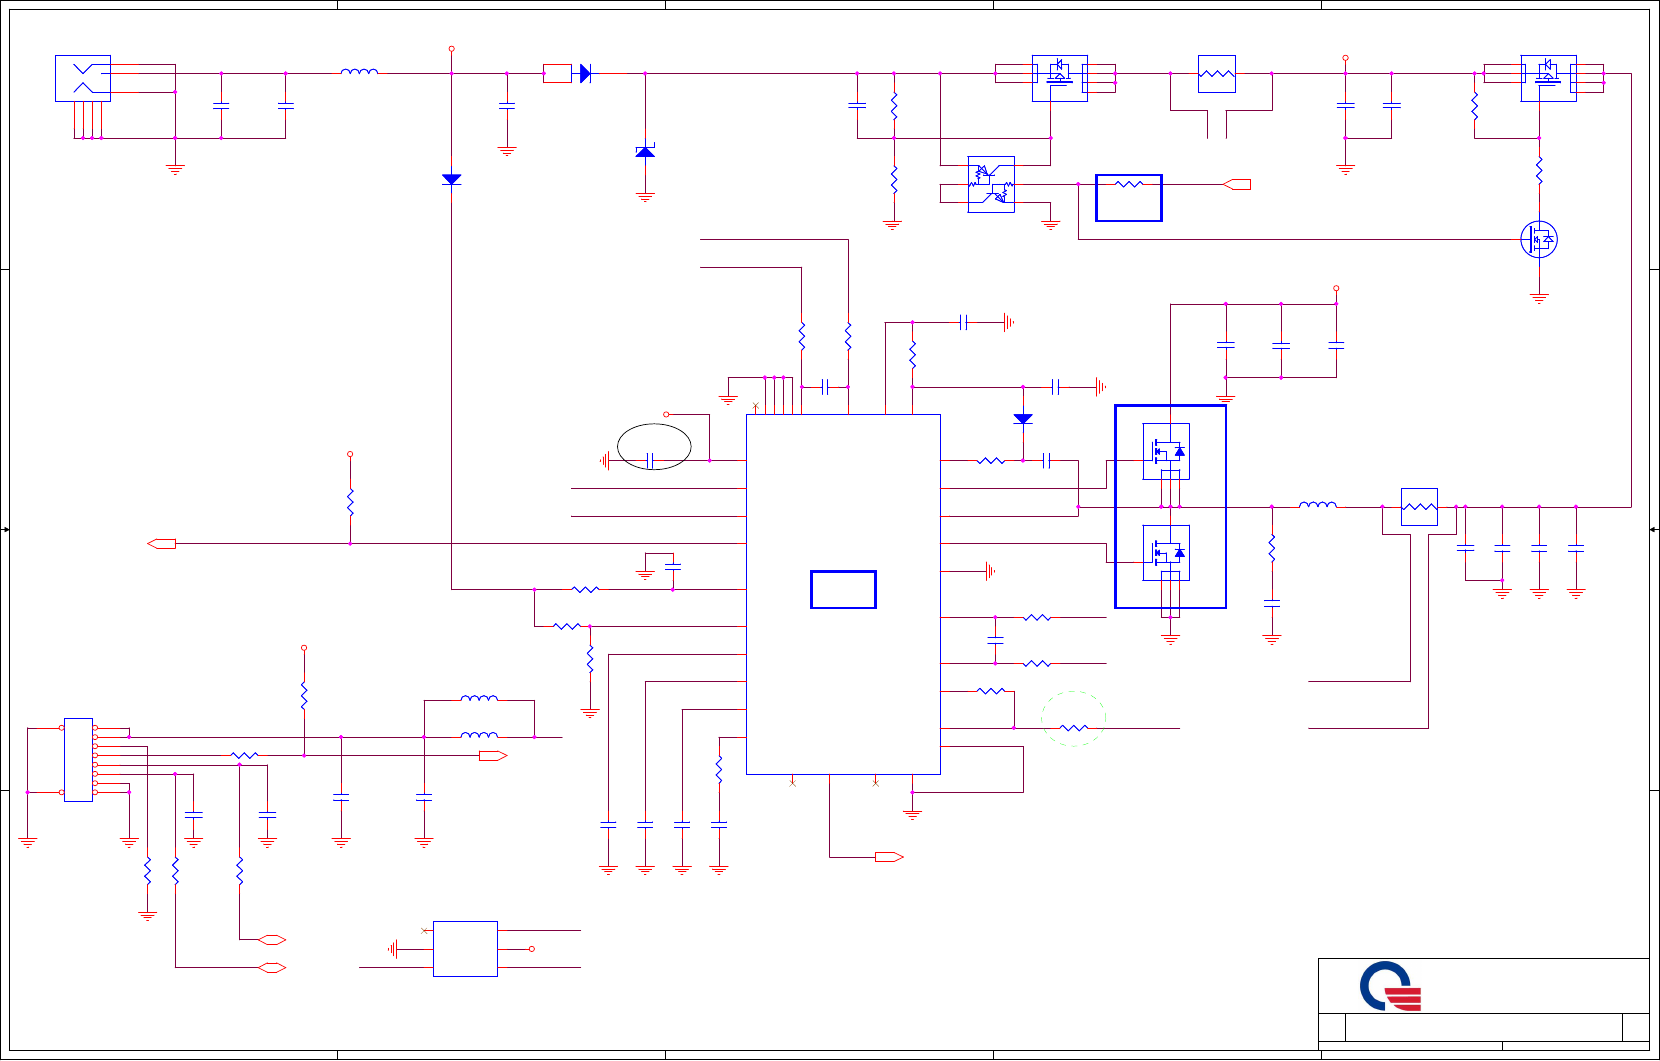Image resolution: width=1660 pixels, height=1061 pixels.
Task: Select the top-right P-channel MOSFET switch
Action: pyautogui.click(x=1548, y=78)
